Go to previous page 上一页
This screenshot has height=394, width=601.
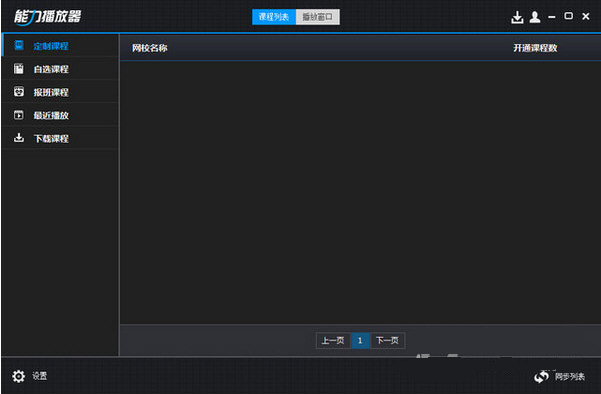[x=333, y=340]
